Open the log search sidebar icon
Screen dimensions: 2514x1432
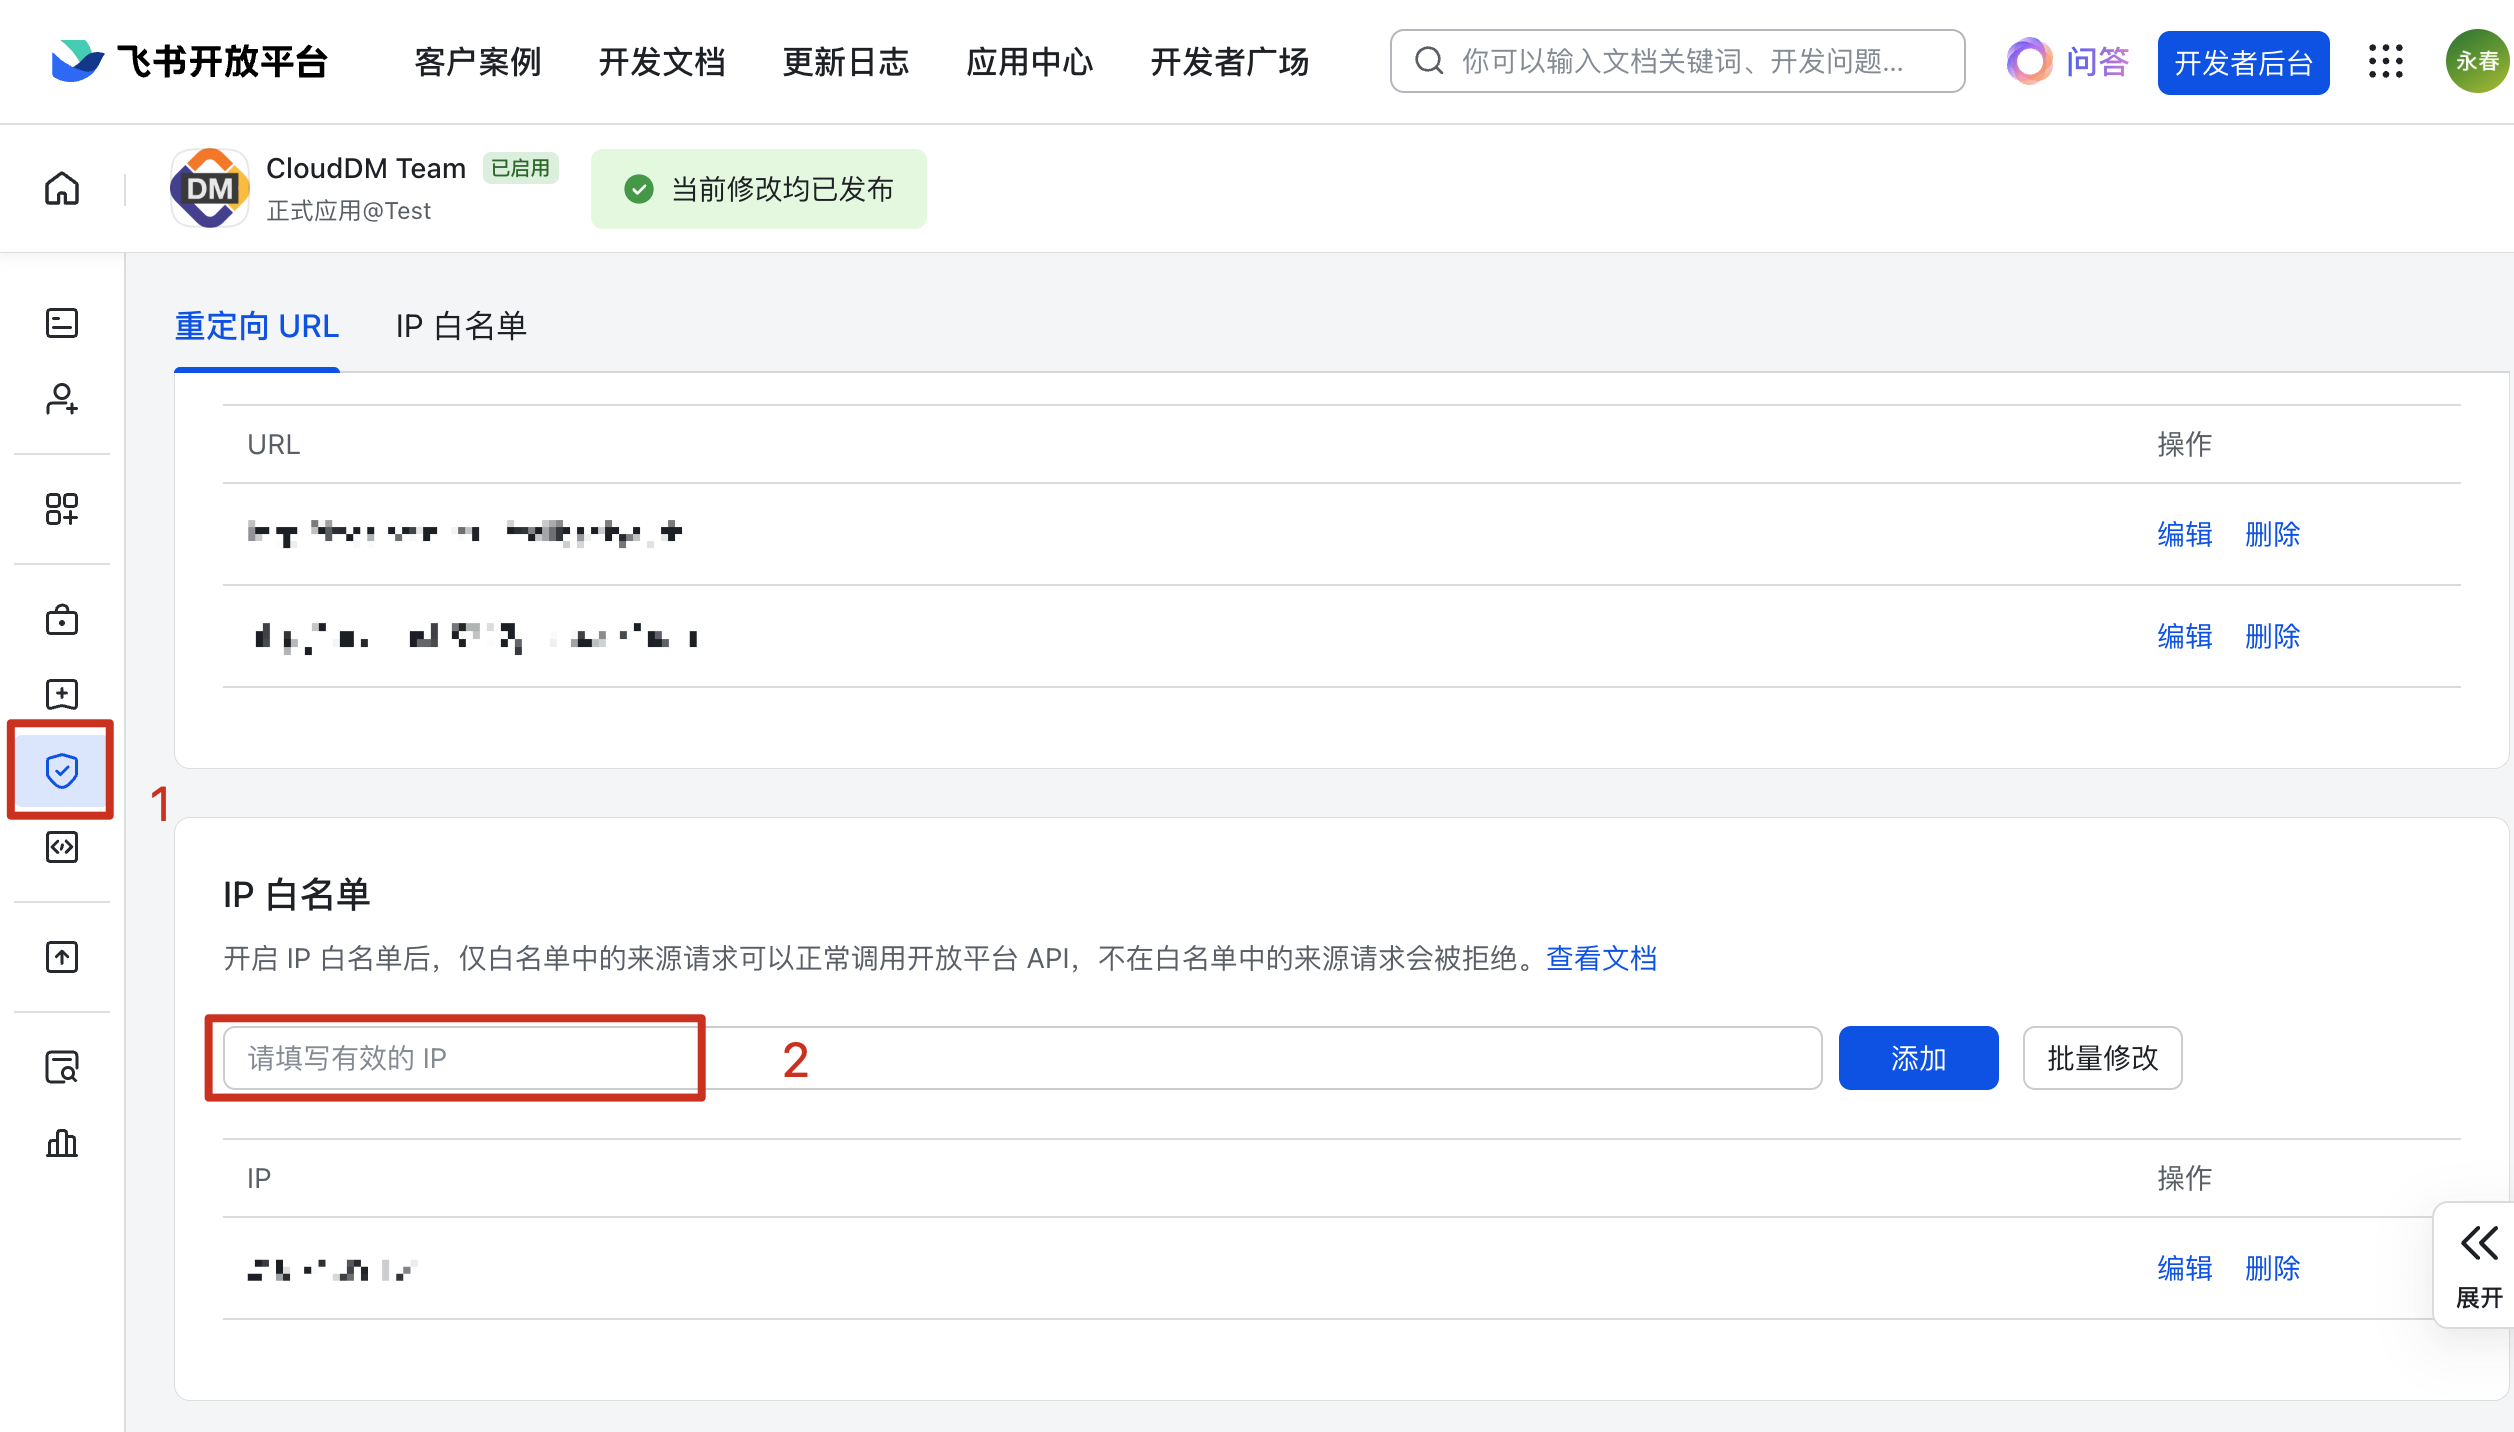[x=62, y=1067]
